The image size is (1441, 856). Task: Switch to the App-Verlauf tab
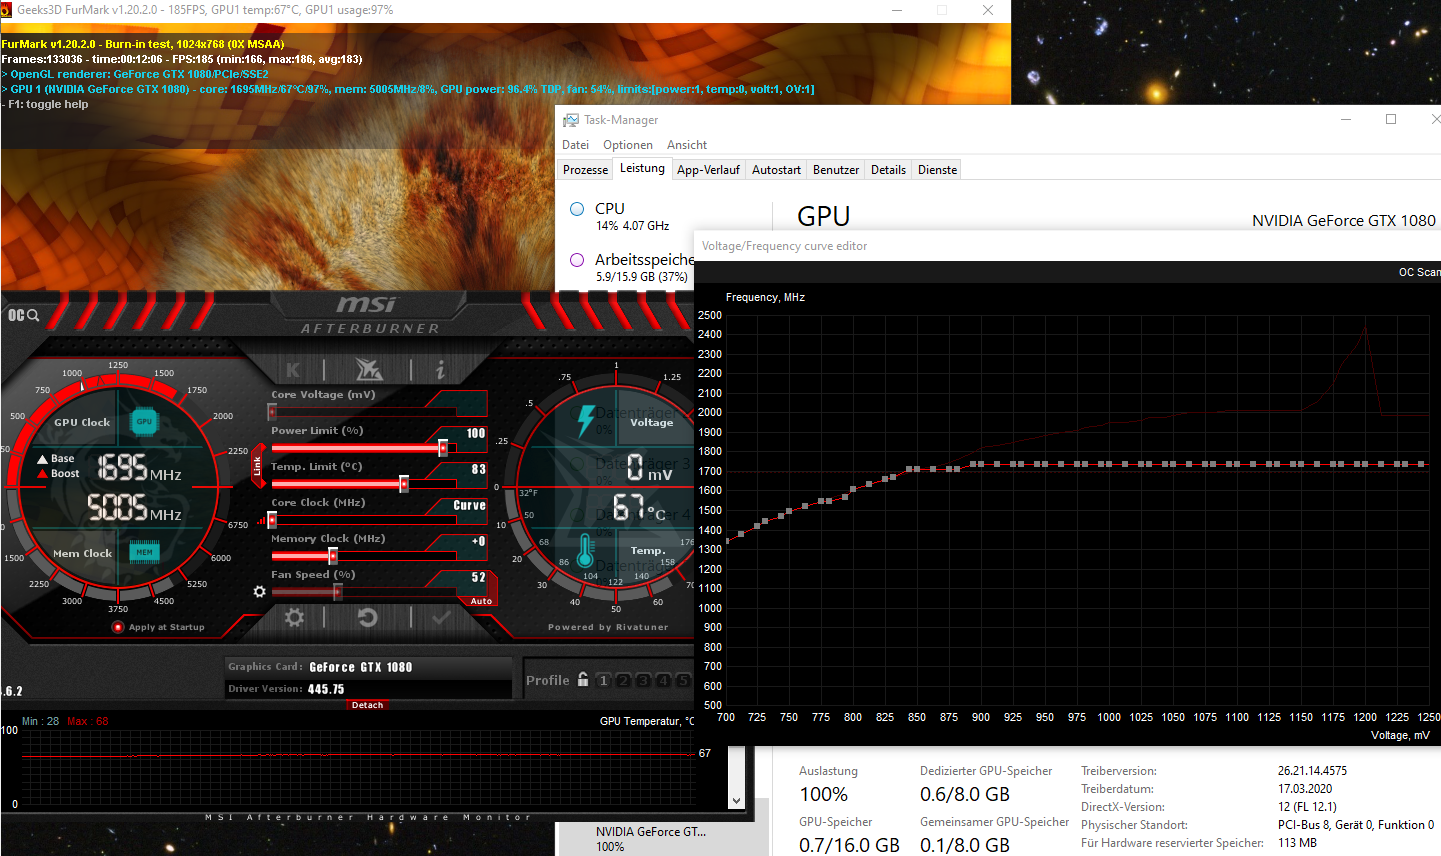tap(708, 170)
